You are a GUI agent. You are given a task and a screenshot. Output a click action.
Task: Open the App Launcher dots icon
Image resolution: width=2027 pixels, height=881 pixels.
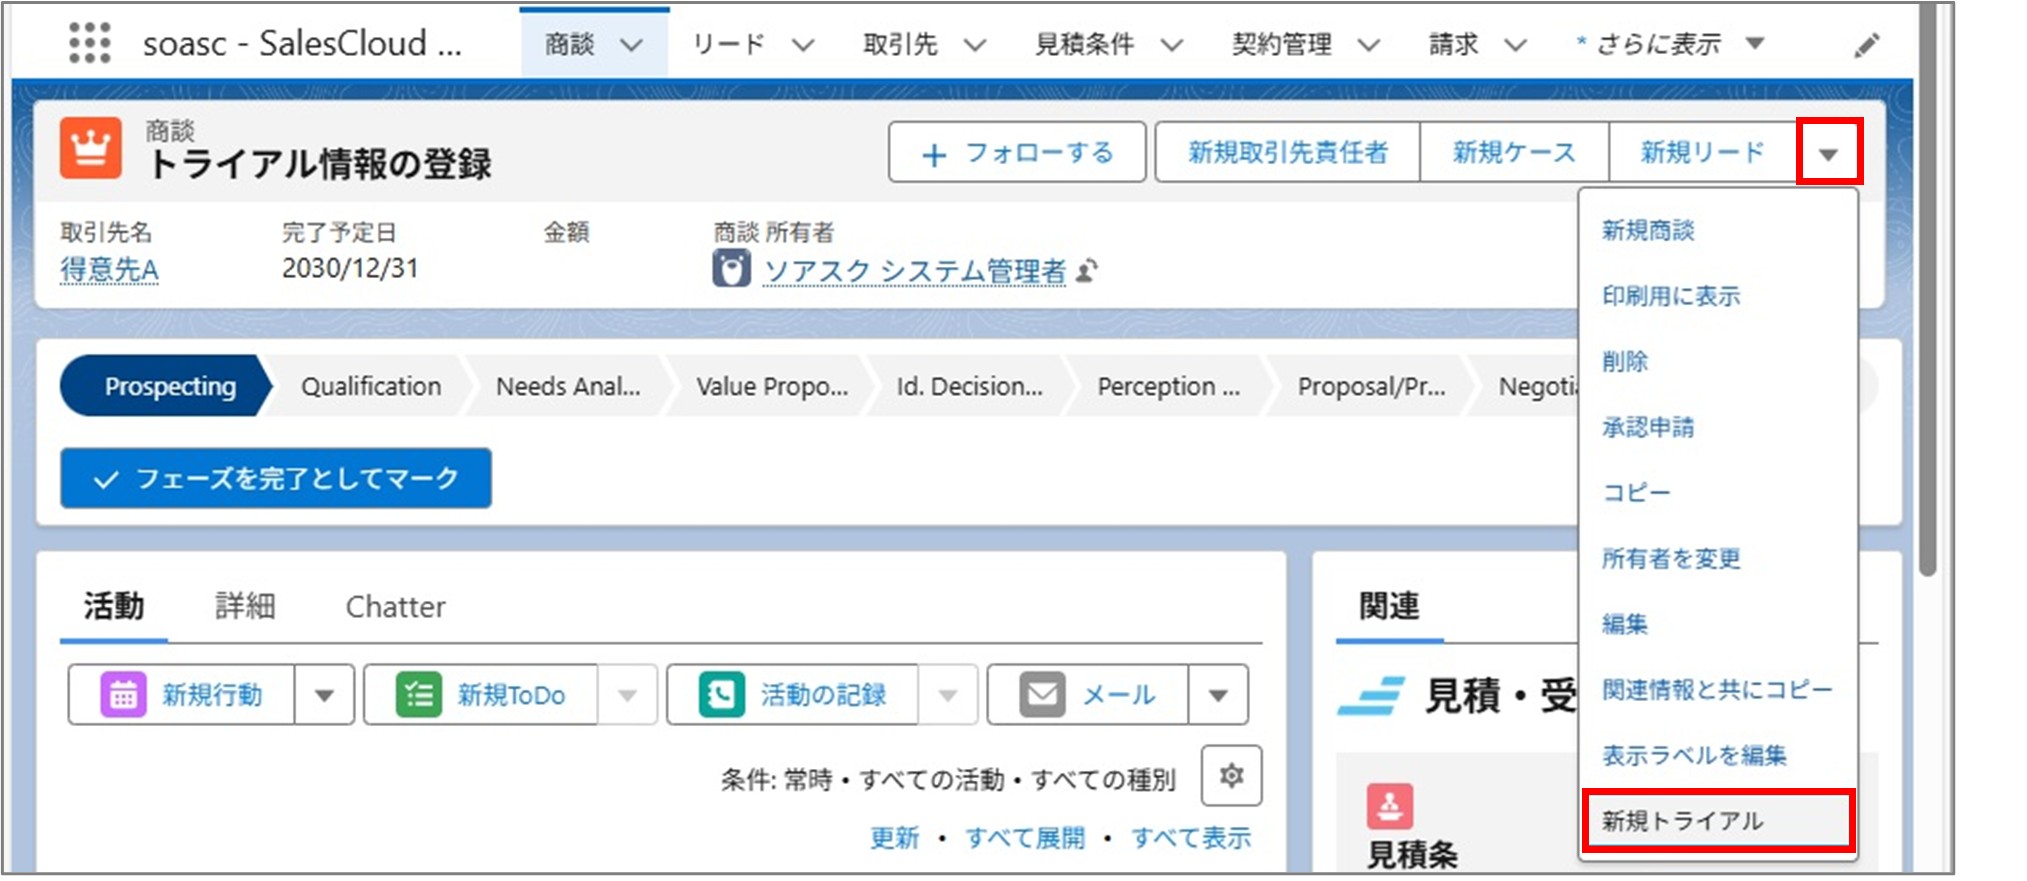[x=89, y=43]
